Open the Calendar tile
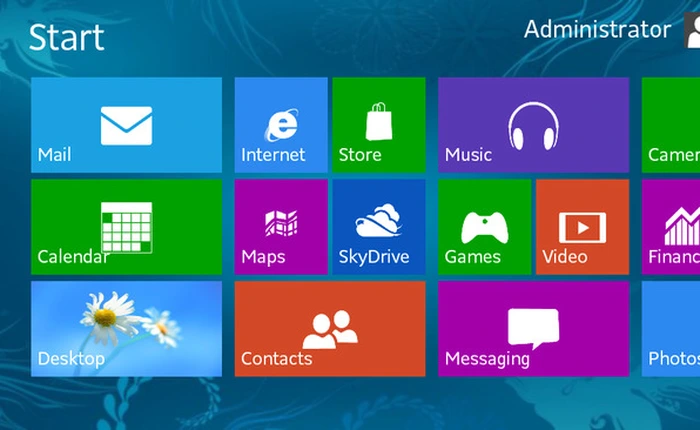 pyautogui.click(x=126, y=227)
